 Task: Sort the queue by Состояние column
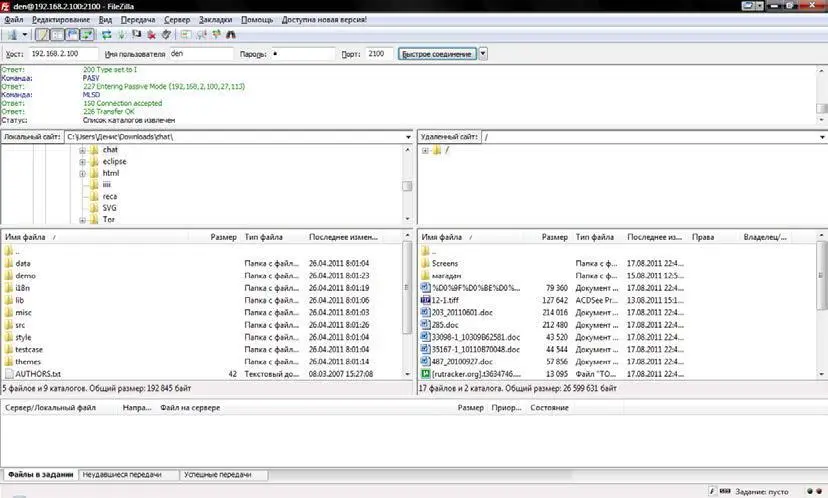549,408
